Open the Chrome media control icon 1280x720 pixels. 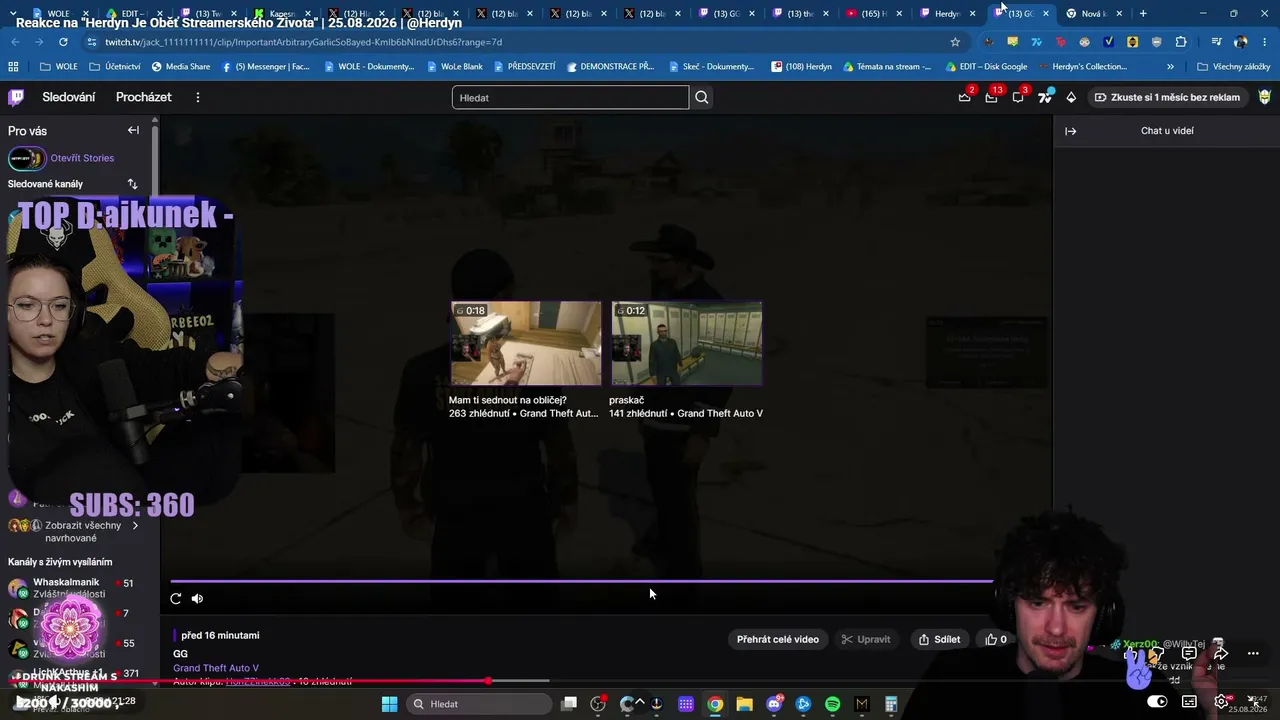click(x=1216, y=42)
